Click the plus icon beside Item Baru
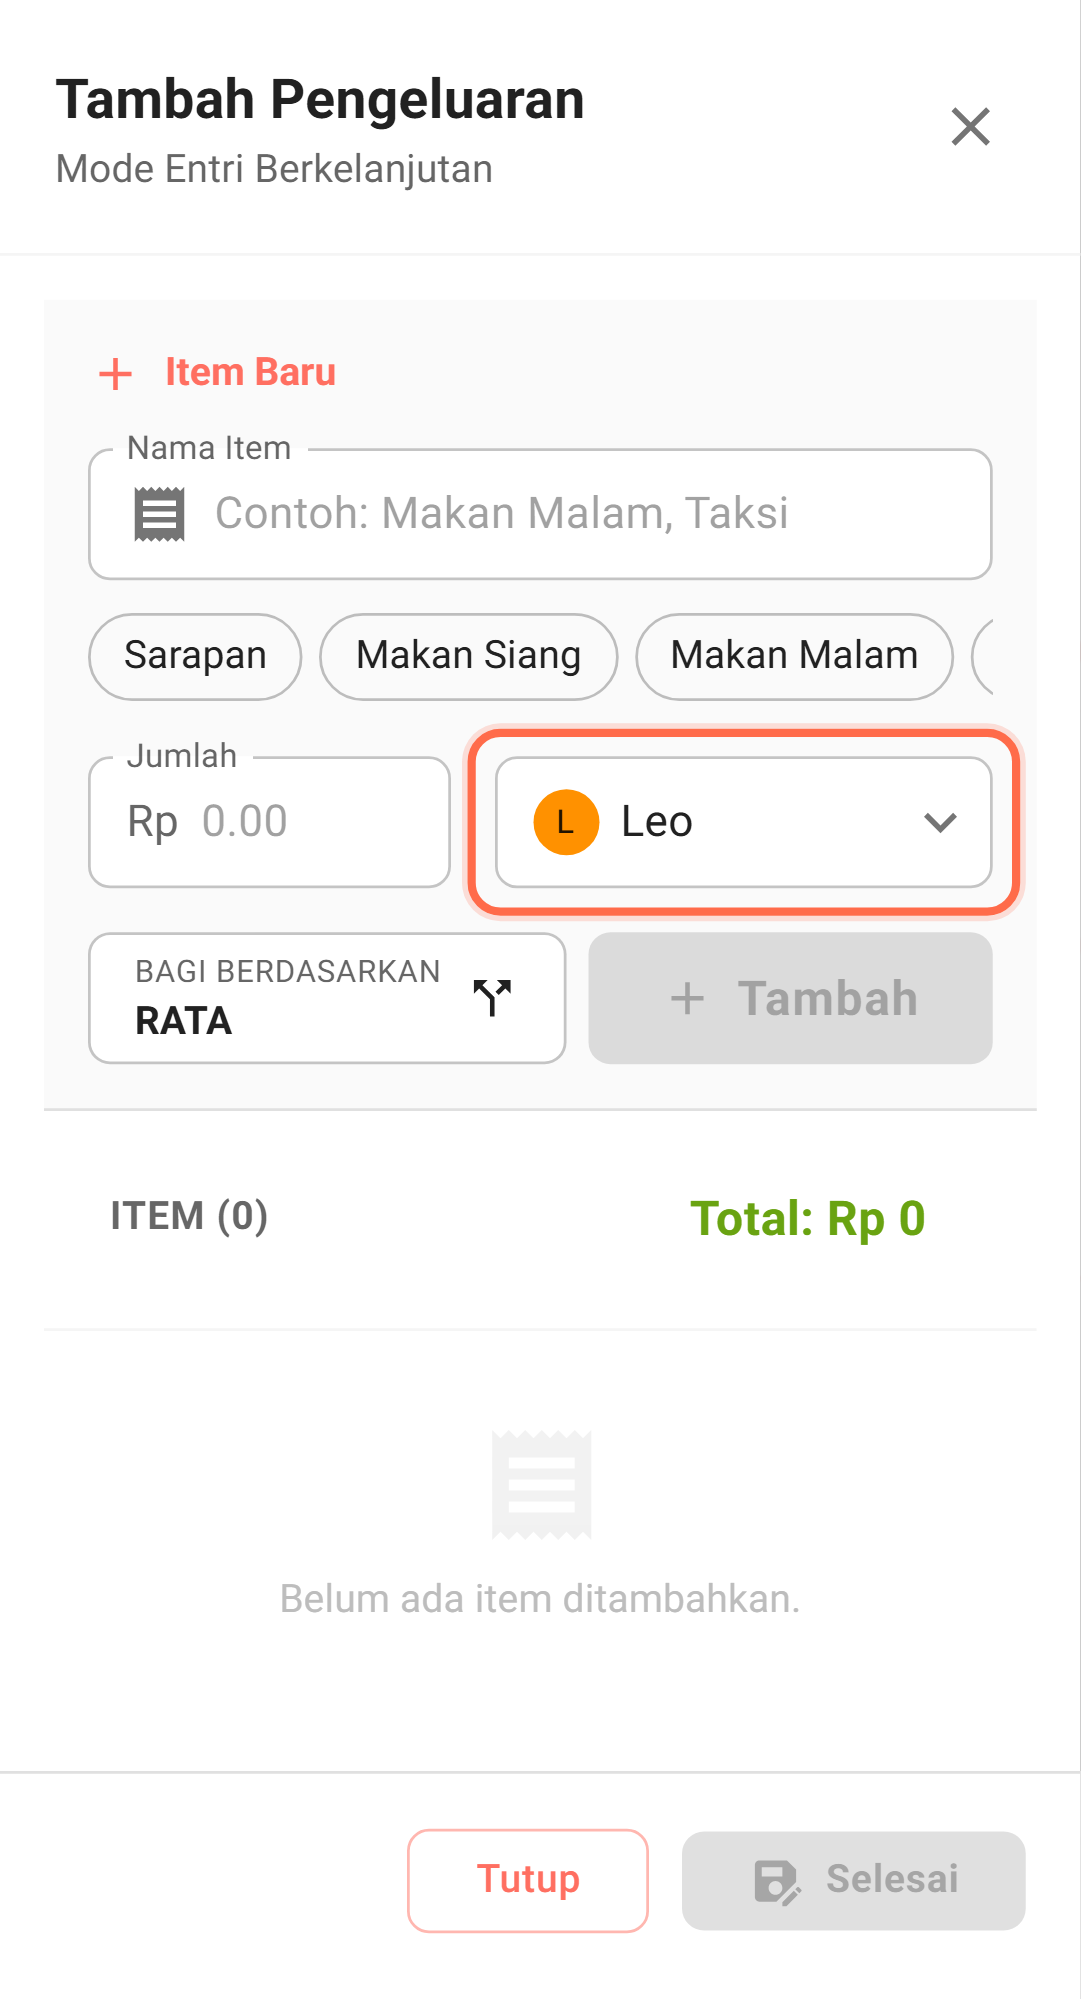 116,374
